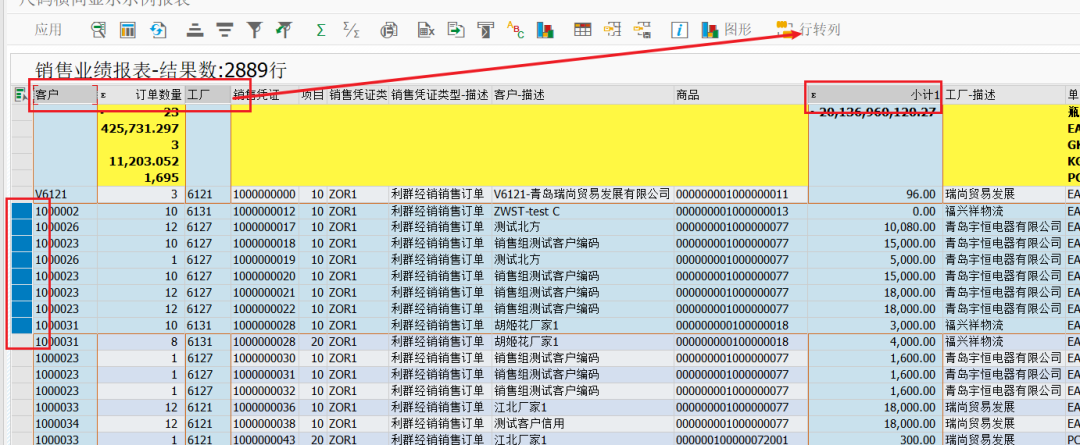The width and height of the screenshot is (1080, 445).
Task: Click the 销售凭证类型-描述 column header
Action: tap(440, 95)
